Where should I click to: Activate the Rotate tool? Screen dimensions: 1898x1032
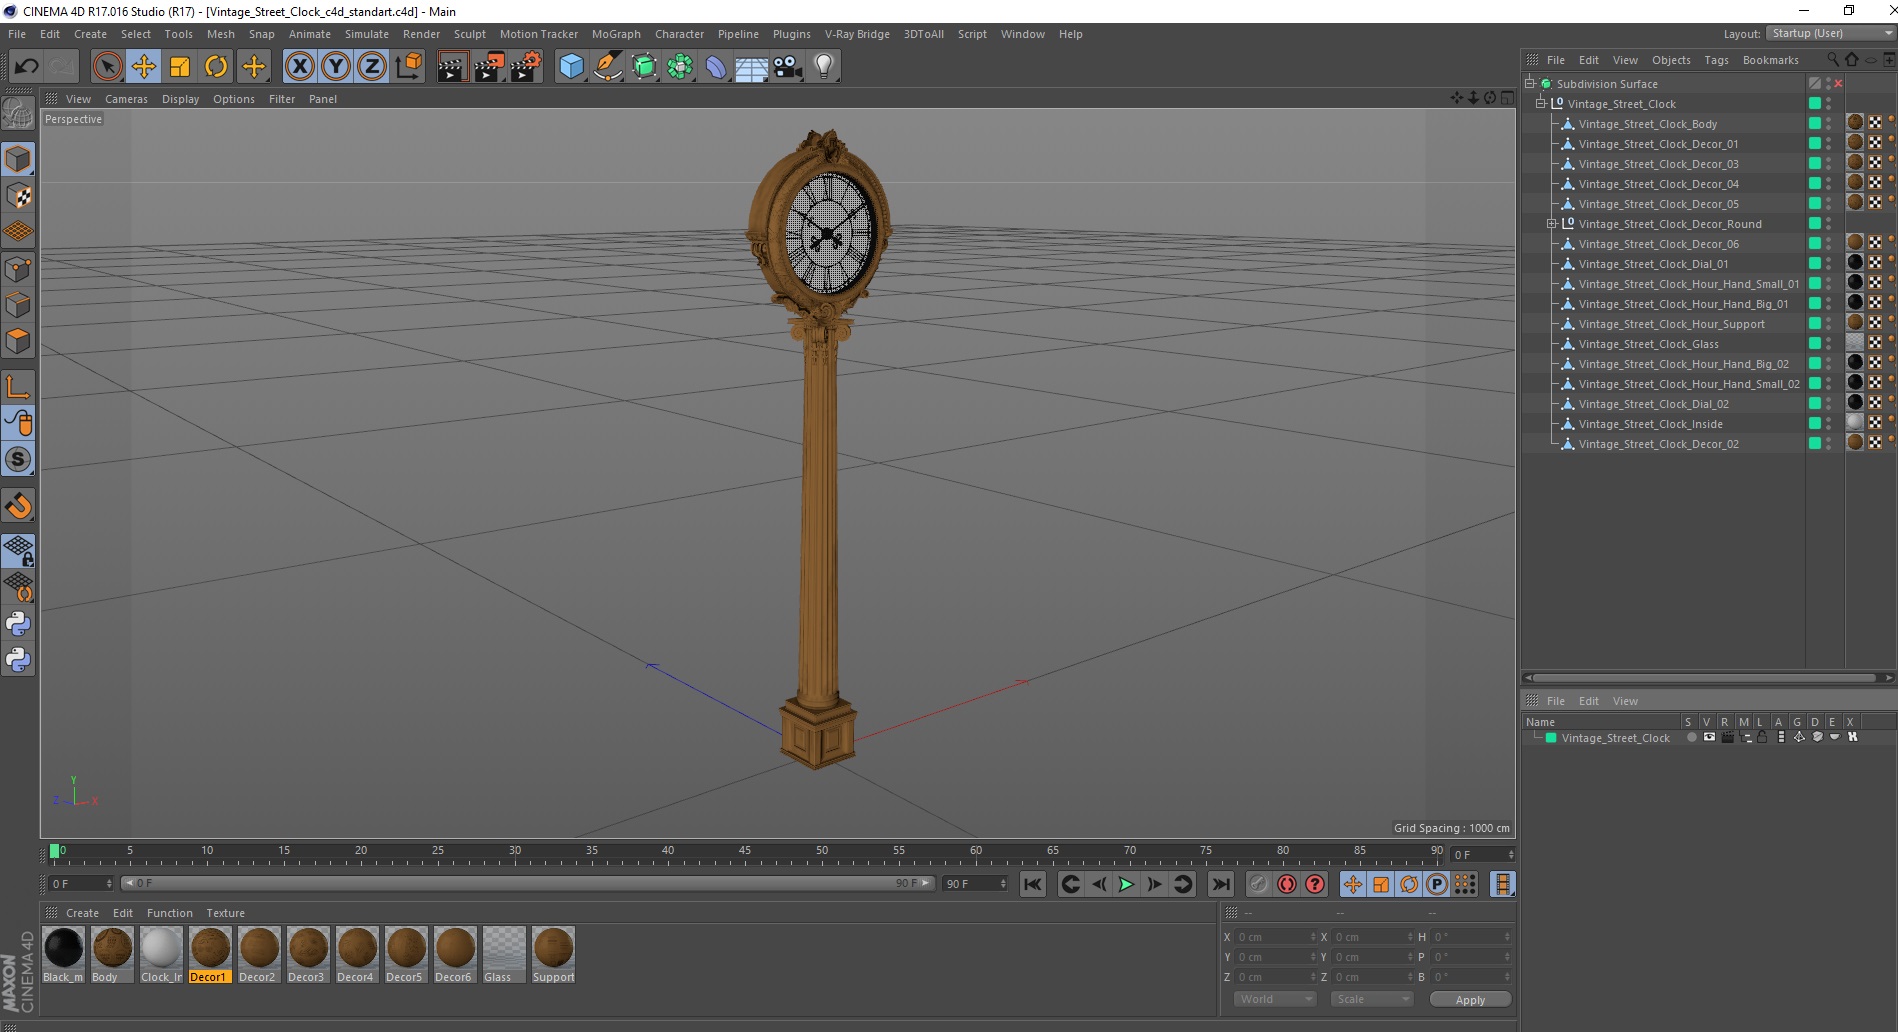pos(216,67)
